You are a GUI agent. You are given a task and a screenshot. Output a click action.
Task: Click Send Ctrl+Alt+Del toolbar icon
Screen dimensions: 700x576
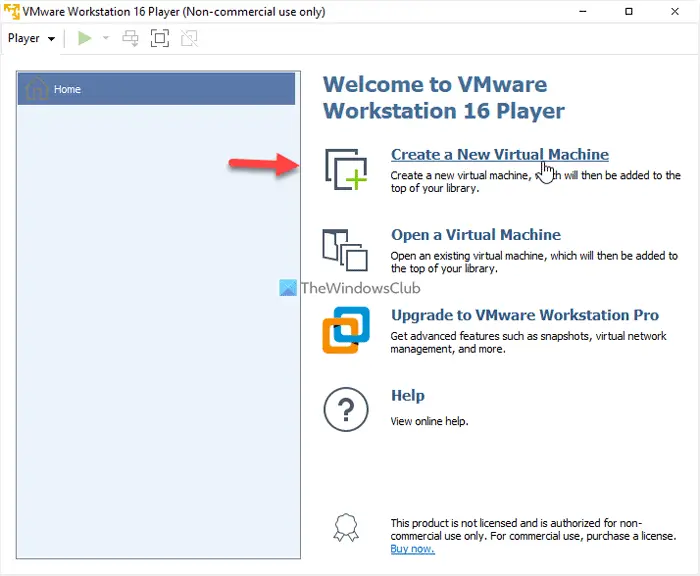[130, 38]
